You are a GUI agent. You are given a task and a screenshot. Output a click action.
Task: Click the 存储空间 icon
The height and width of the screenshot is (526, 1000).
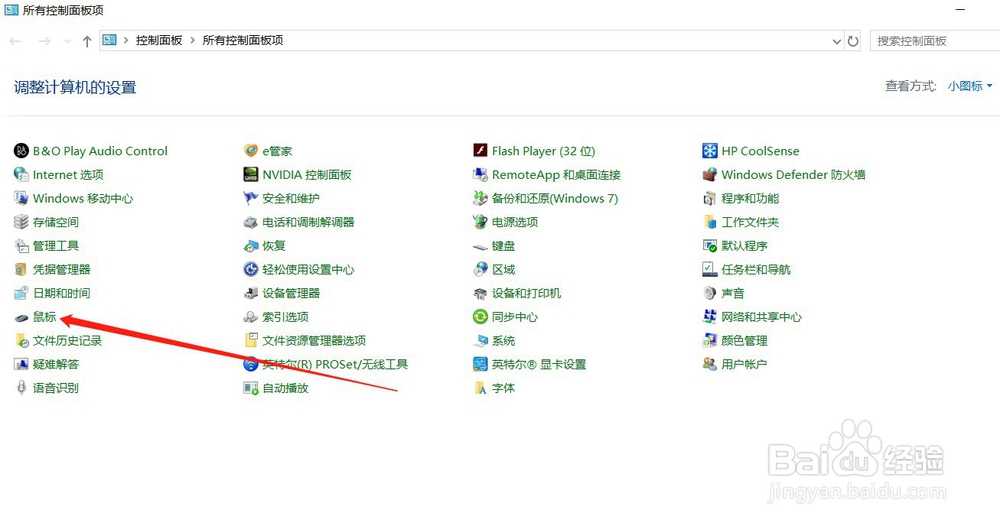point(21,222)
